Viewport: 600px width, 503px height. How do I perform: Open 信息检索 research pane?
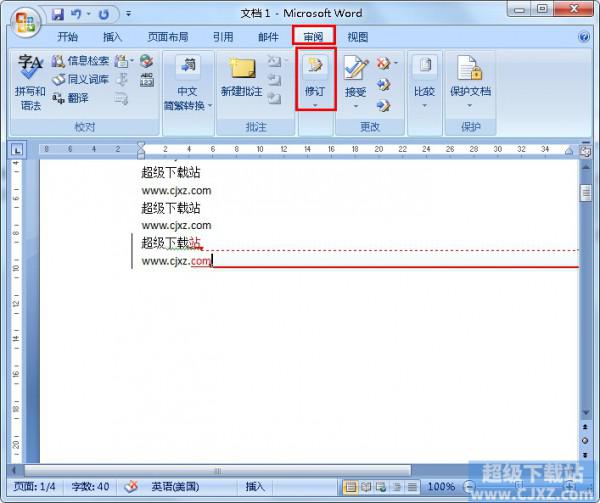(x=80, y=61)
